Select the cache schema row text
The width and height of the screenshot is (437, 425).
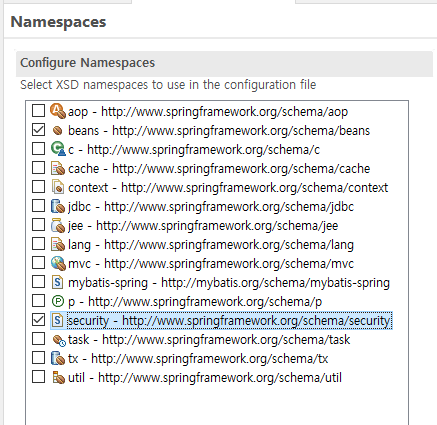219,168
